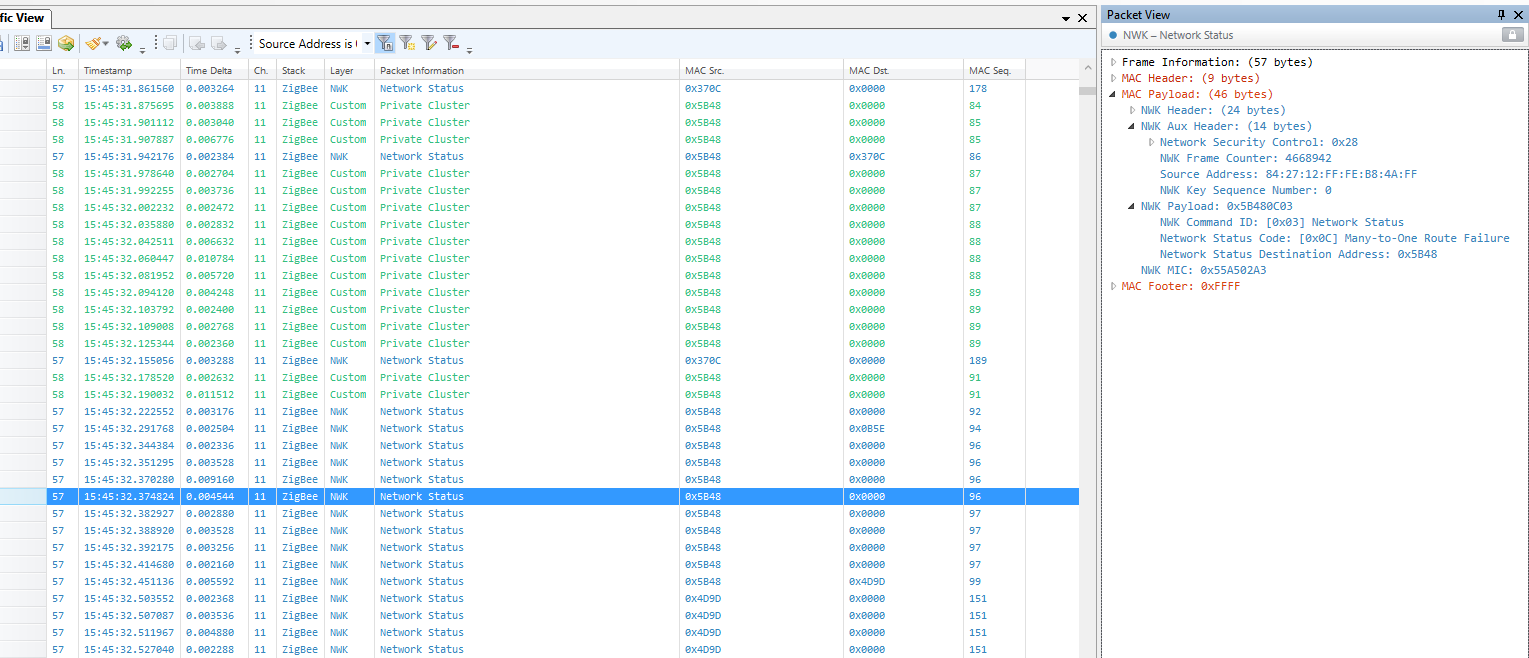The image size is (1529, 658).
Task: Expand the NWK Header (24 bytes) node
Action: (1132, 110)
